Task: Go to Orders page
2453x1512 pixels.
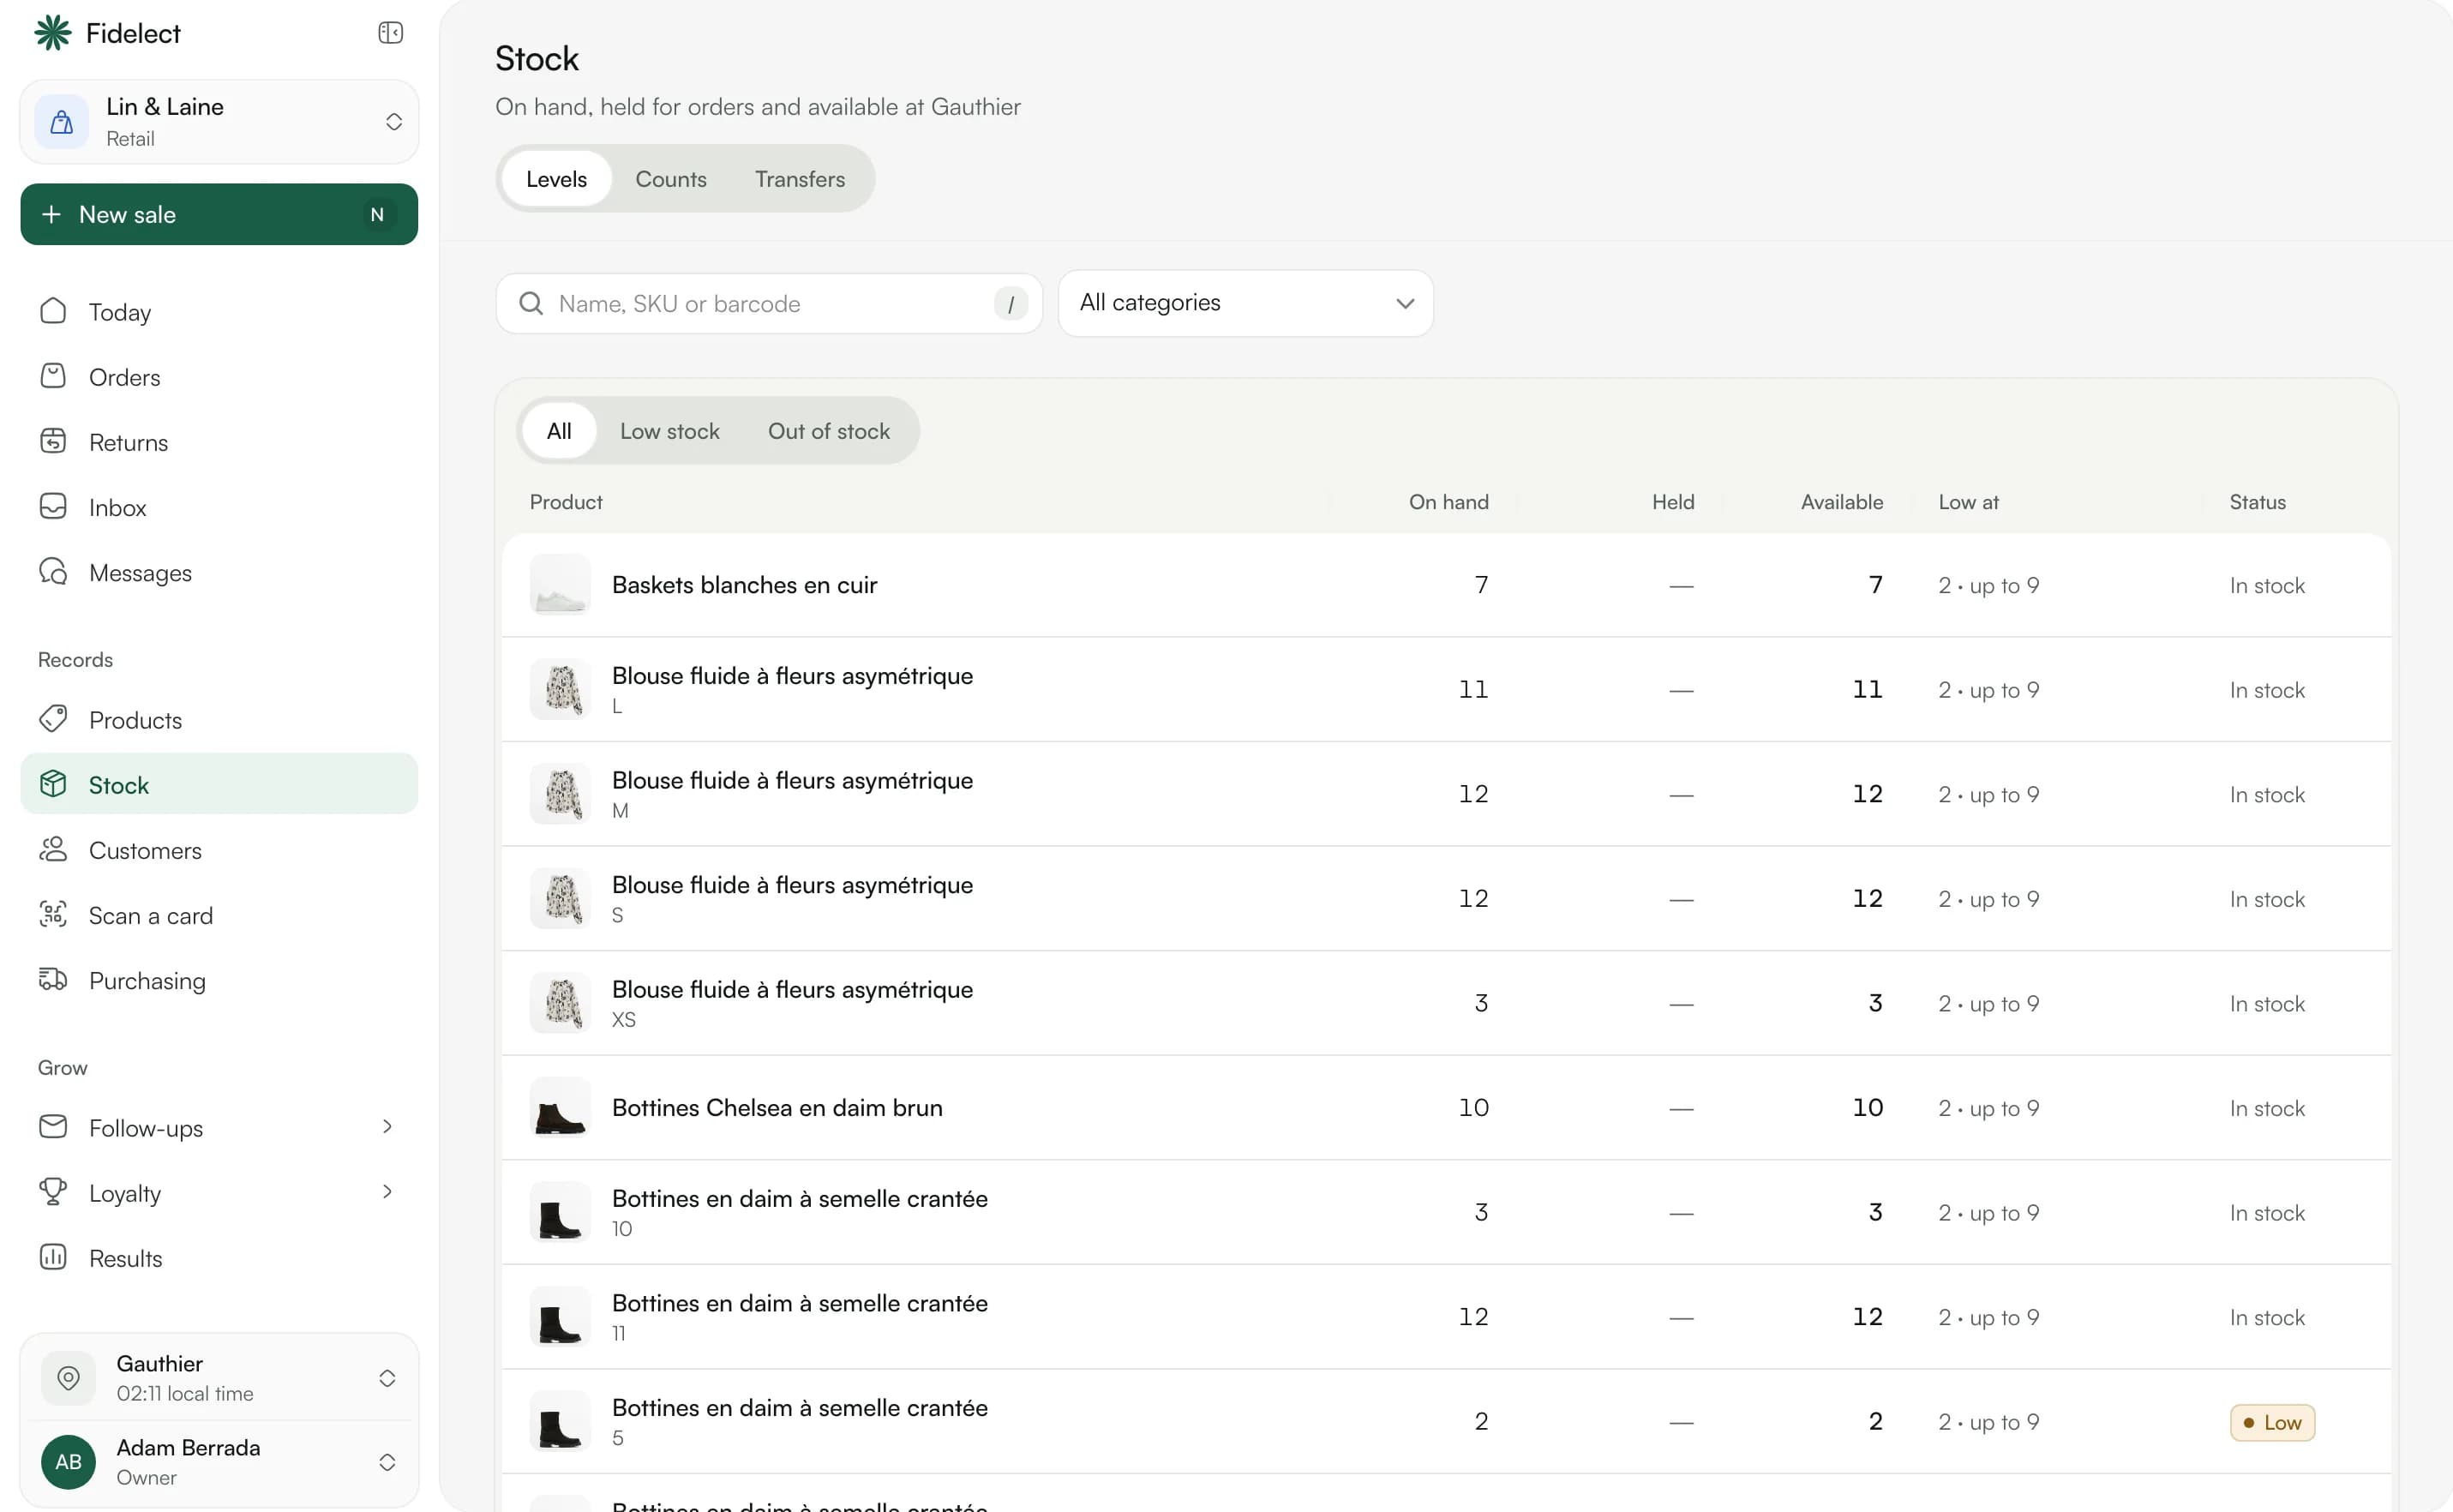Action: tap(219, 377)
